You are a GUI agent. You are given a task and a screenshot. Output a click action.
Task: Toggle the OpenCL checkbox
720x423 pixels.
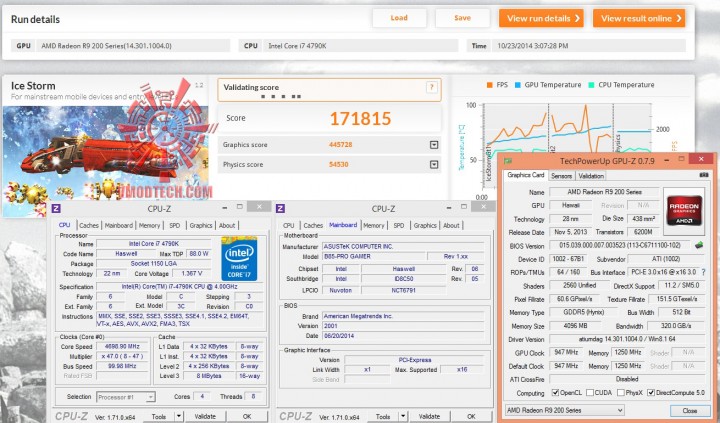[555, 393]
